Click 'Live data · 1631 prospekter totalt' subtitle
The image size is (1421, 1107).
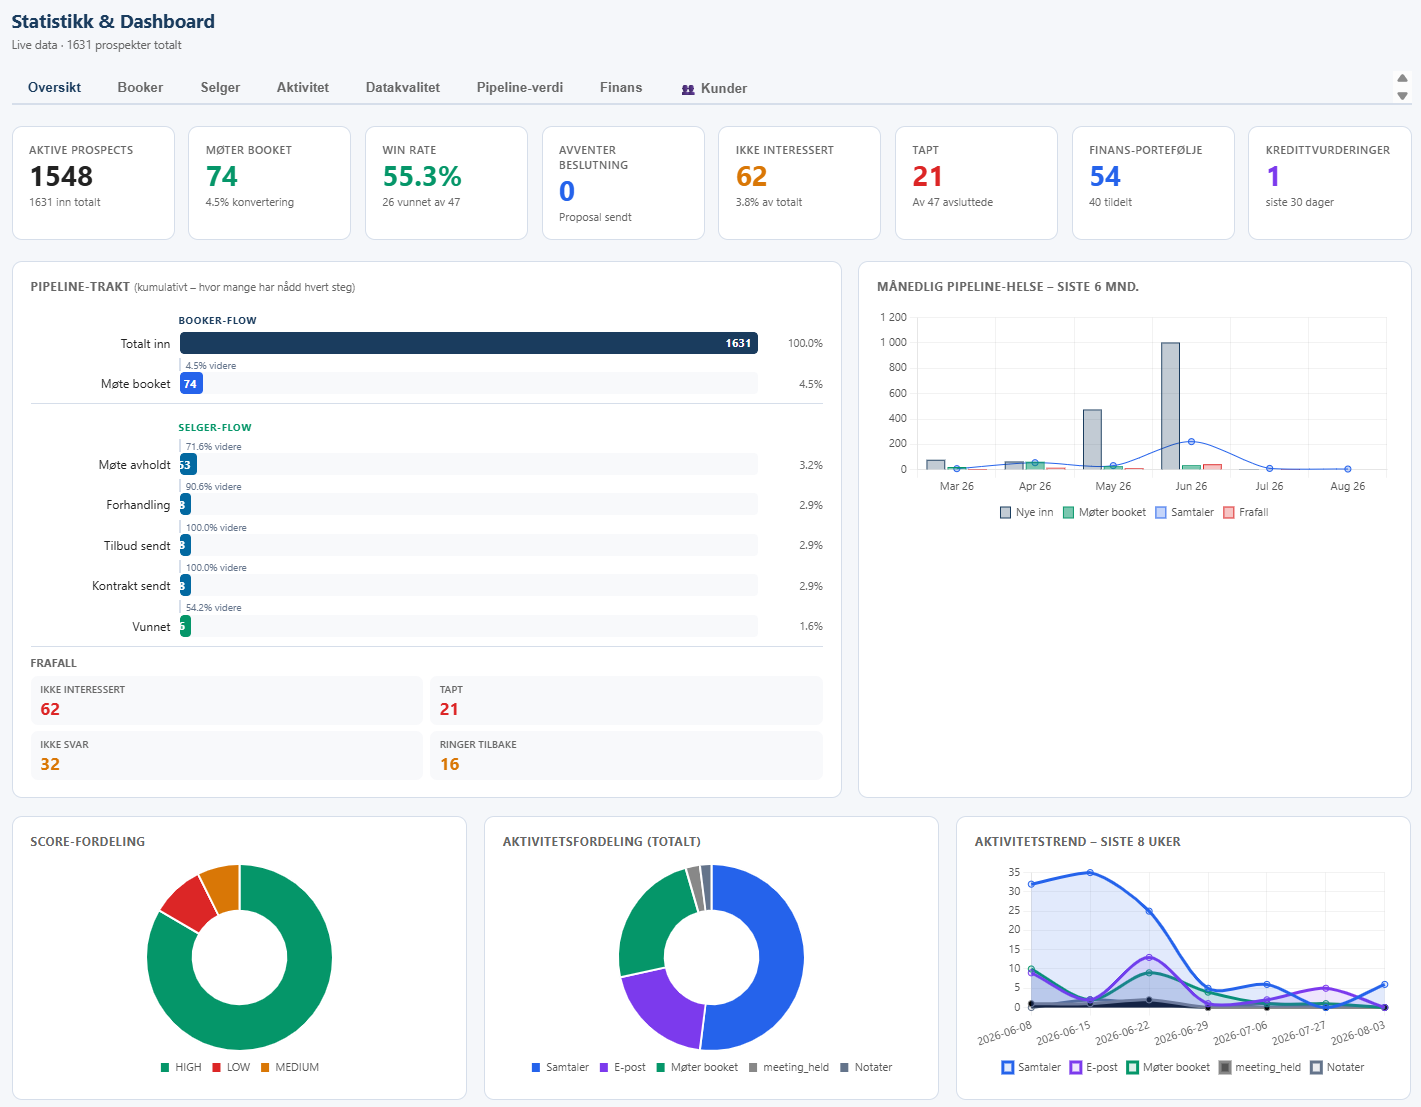click(x=97, y=45)
